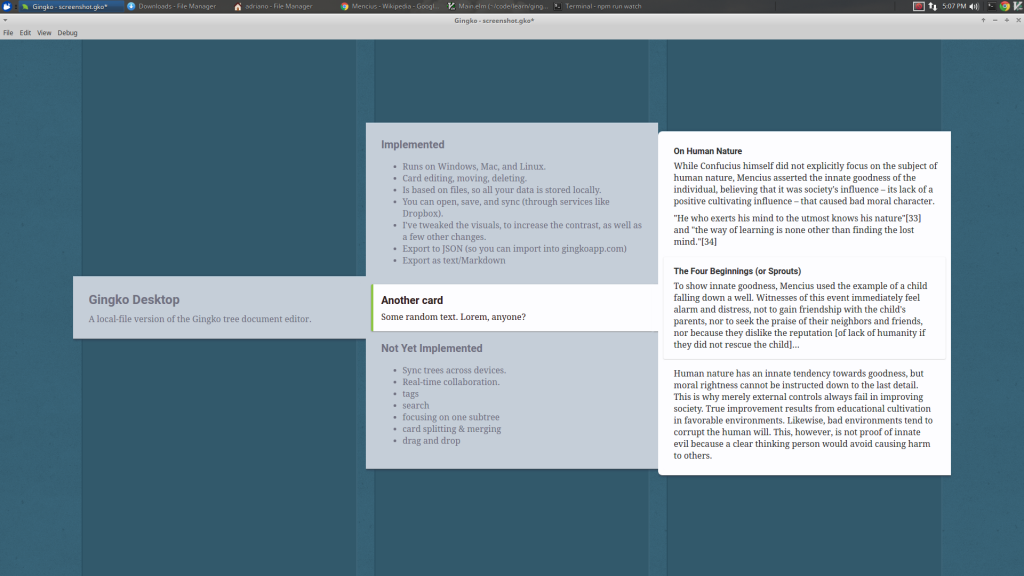Open the View menu
Image resolution: width=1024 pixels, height=576 pixels.
tap(44, 33)
